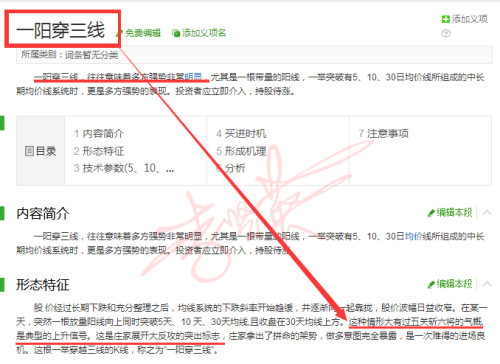Open 7 注意事项 contents entry
This screenshot has height=364, width=500.
click(x=384, y=134)
